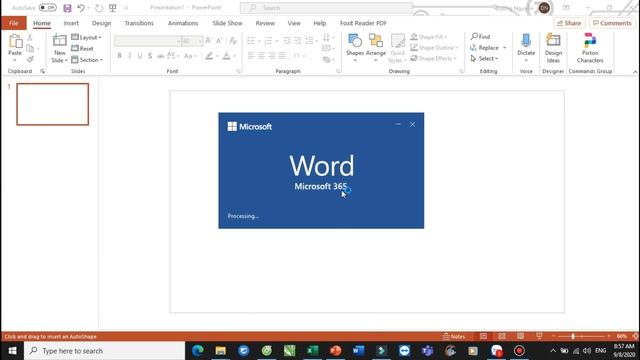Open Shape Fill dropdown
This screenshot has width=640, height=360.
[x=429, y=37]
